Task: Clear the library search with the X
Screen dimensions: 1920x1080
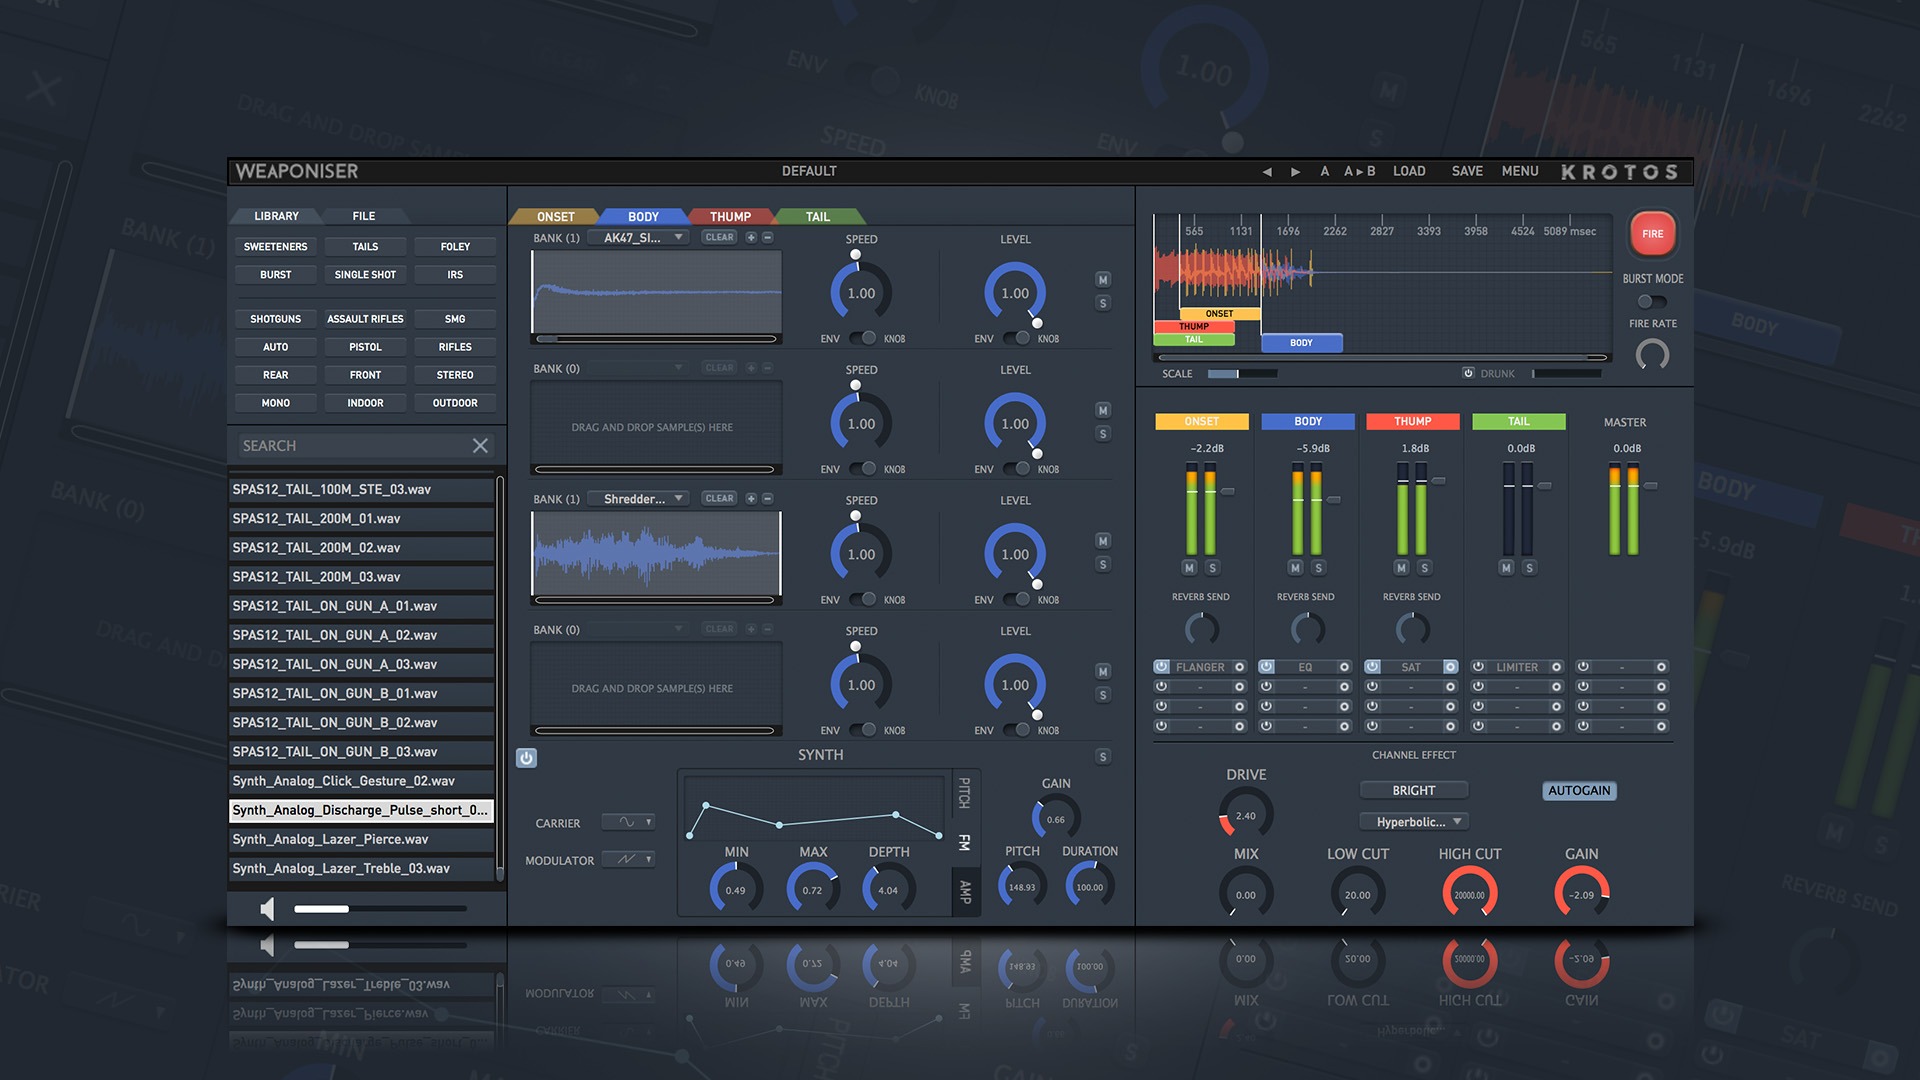Action: click(x=480, y=446)
